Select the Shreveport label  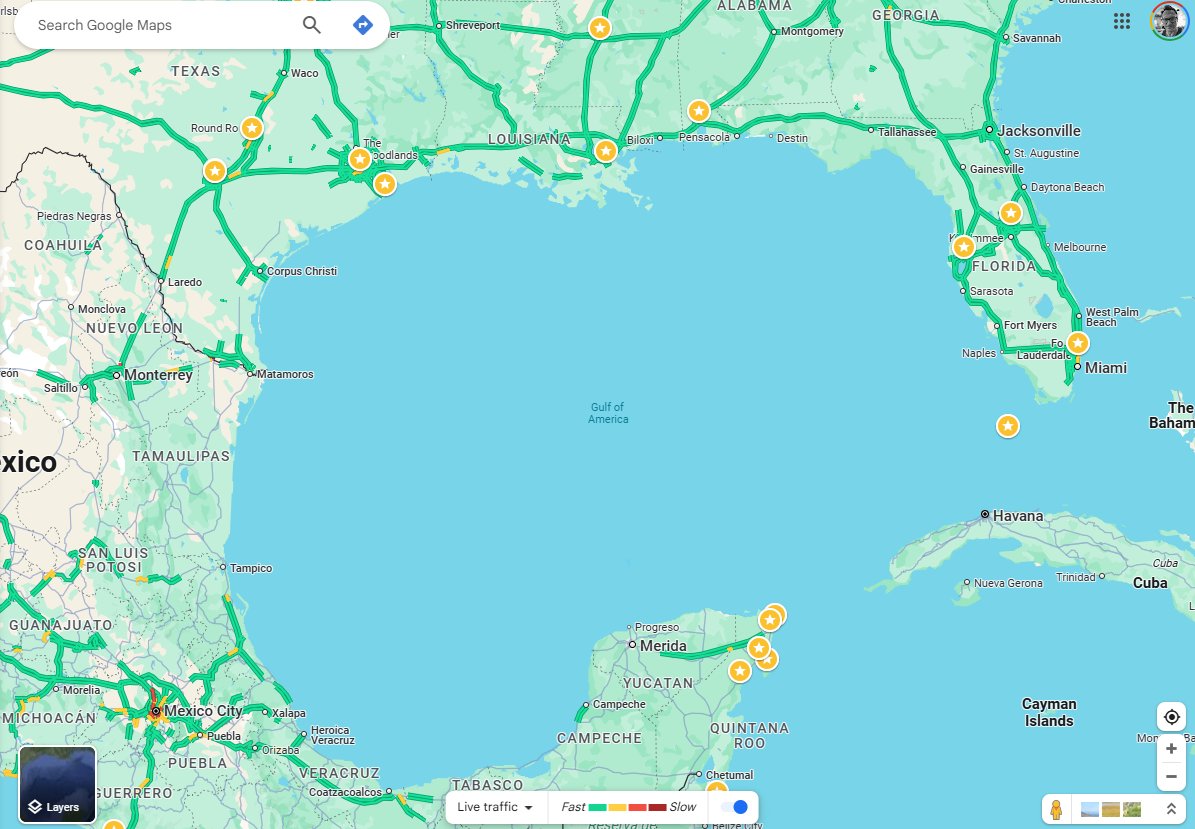click(x=473, y=25)
